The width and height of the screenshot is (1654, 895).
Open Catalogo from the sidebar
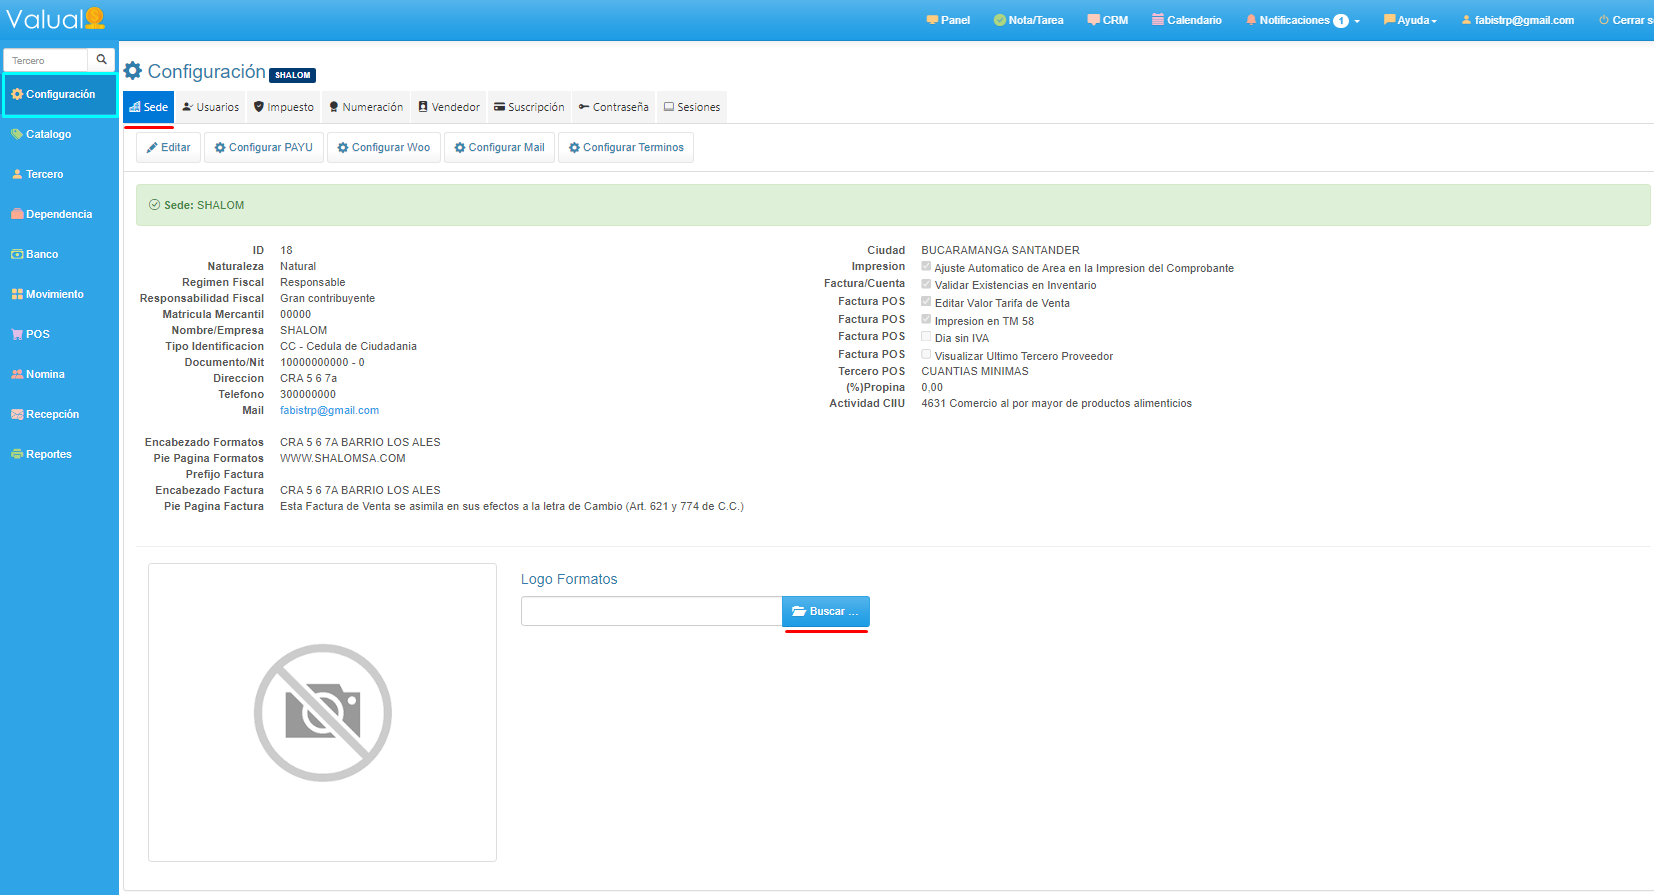48,134
